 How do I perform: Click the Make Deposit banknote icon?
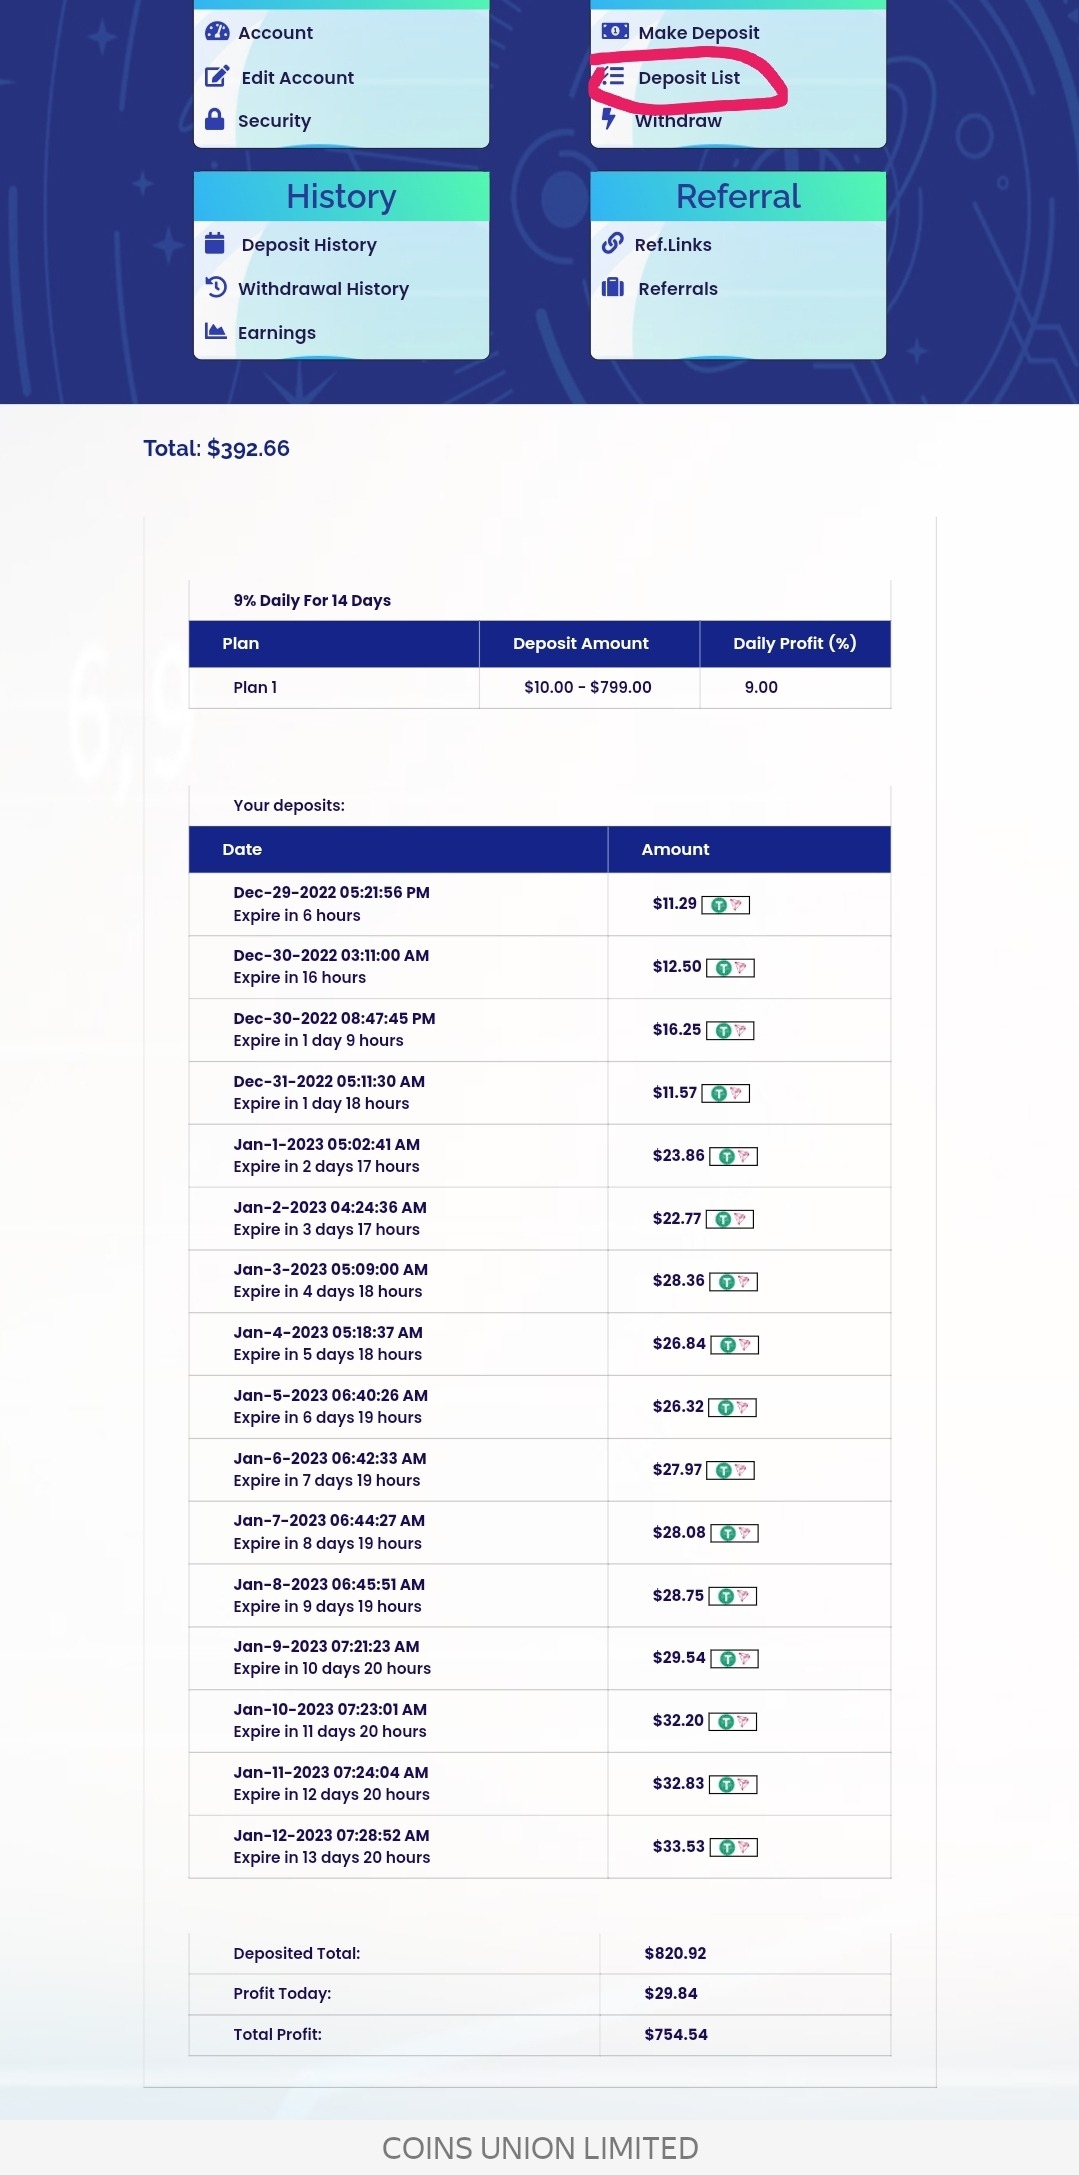tap(614, 32)
